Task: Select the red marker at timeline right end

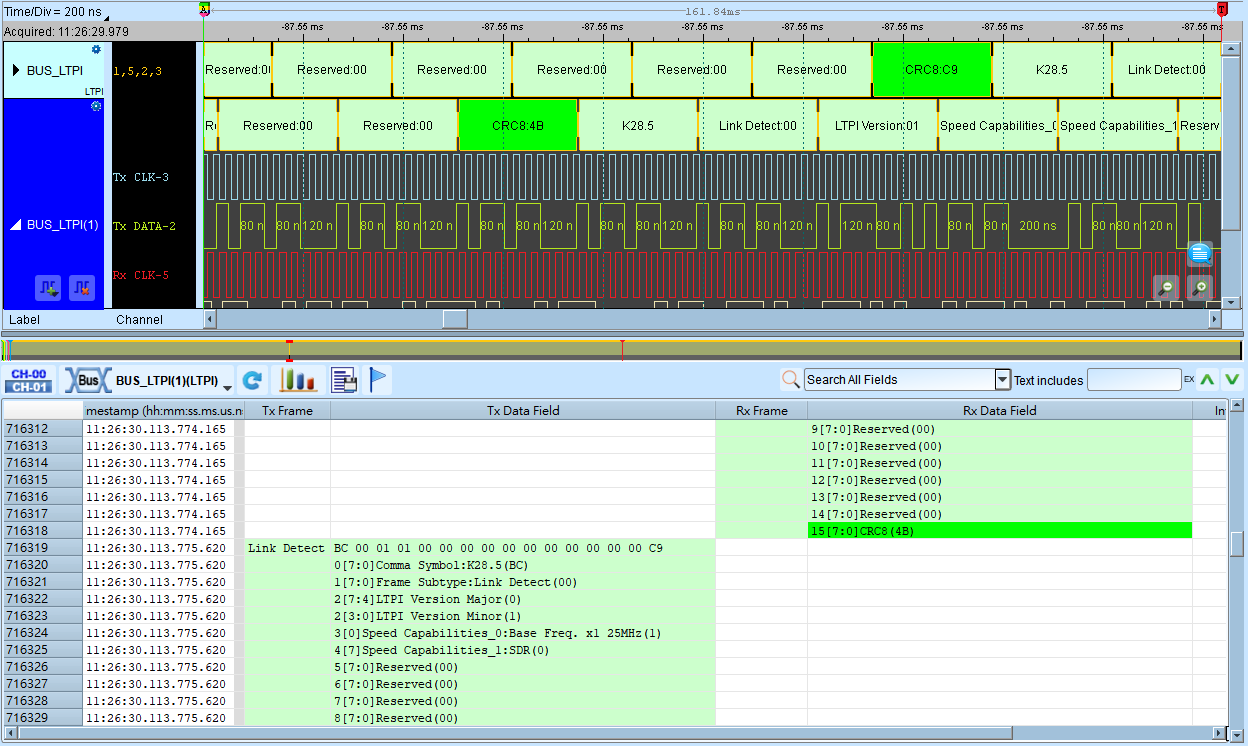Action: pos(1222,9)
